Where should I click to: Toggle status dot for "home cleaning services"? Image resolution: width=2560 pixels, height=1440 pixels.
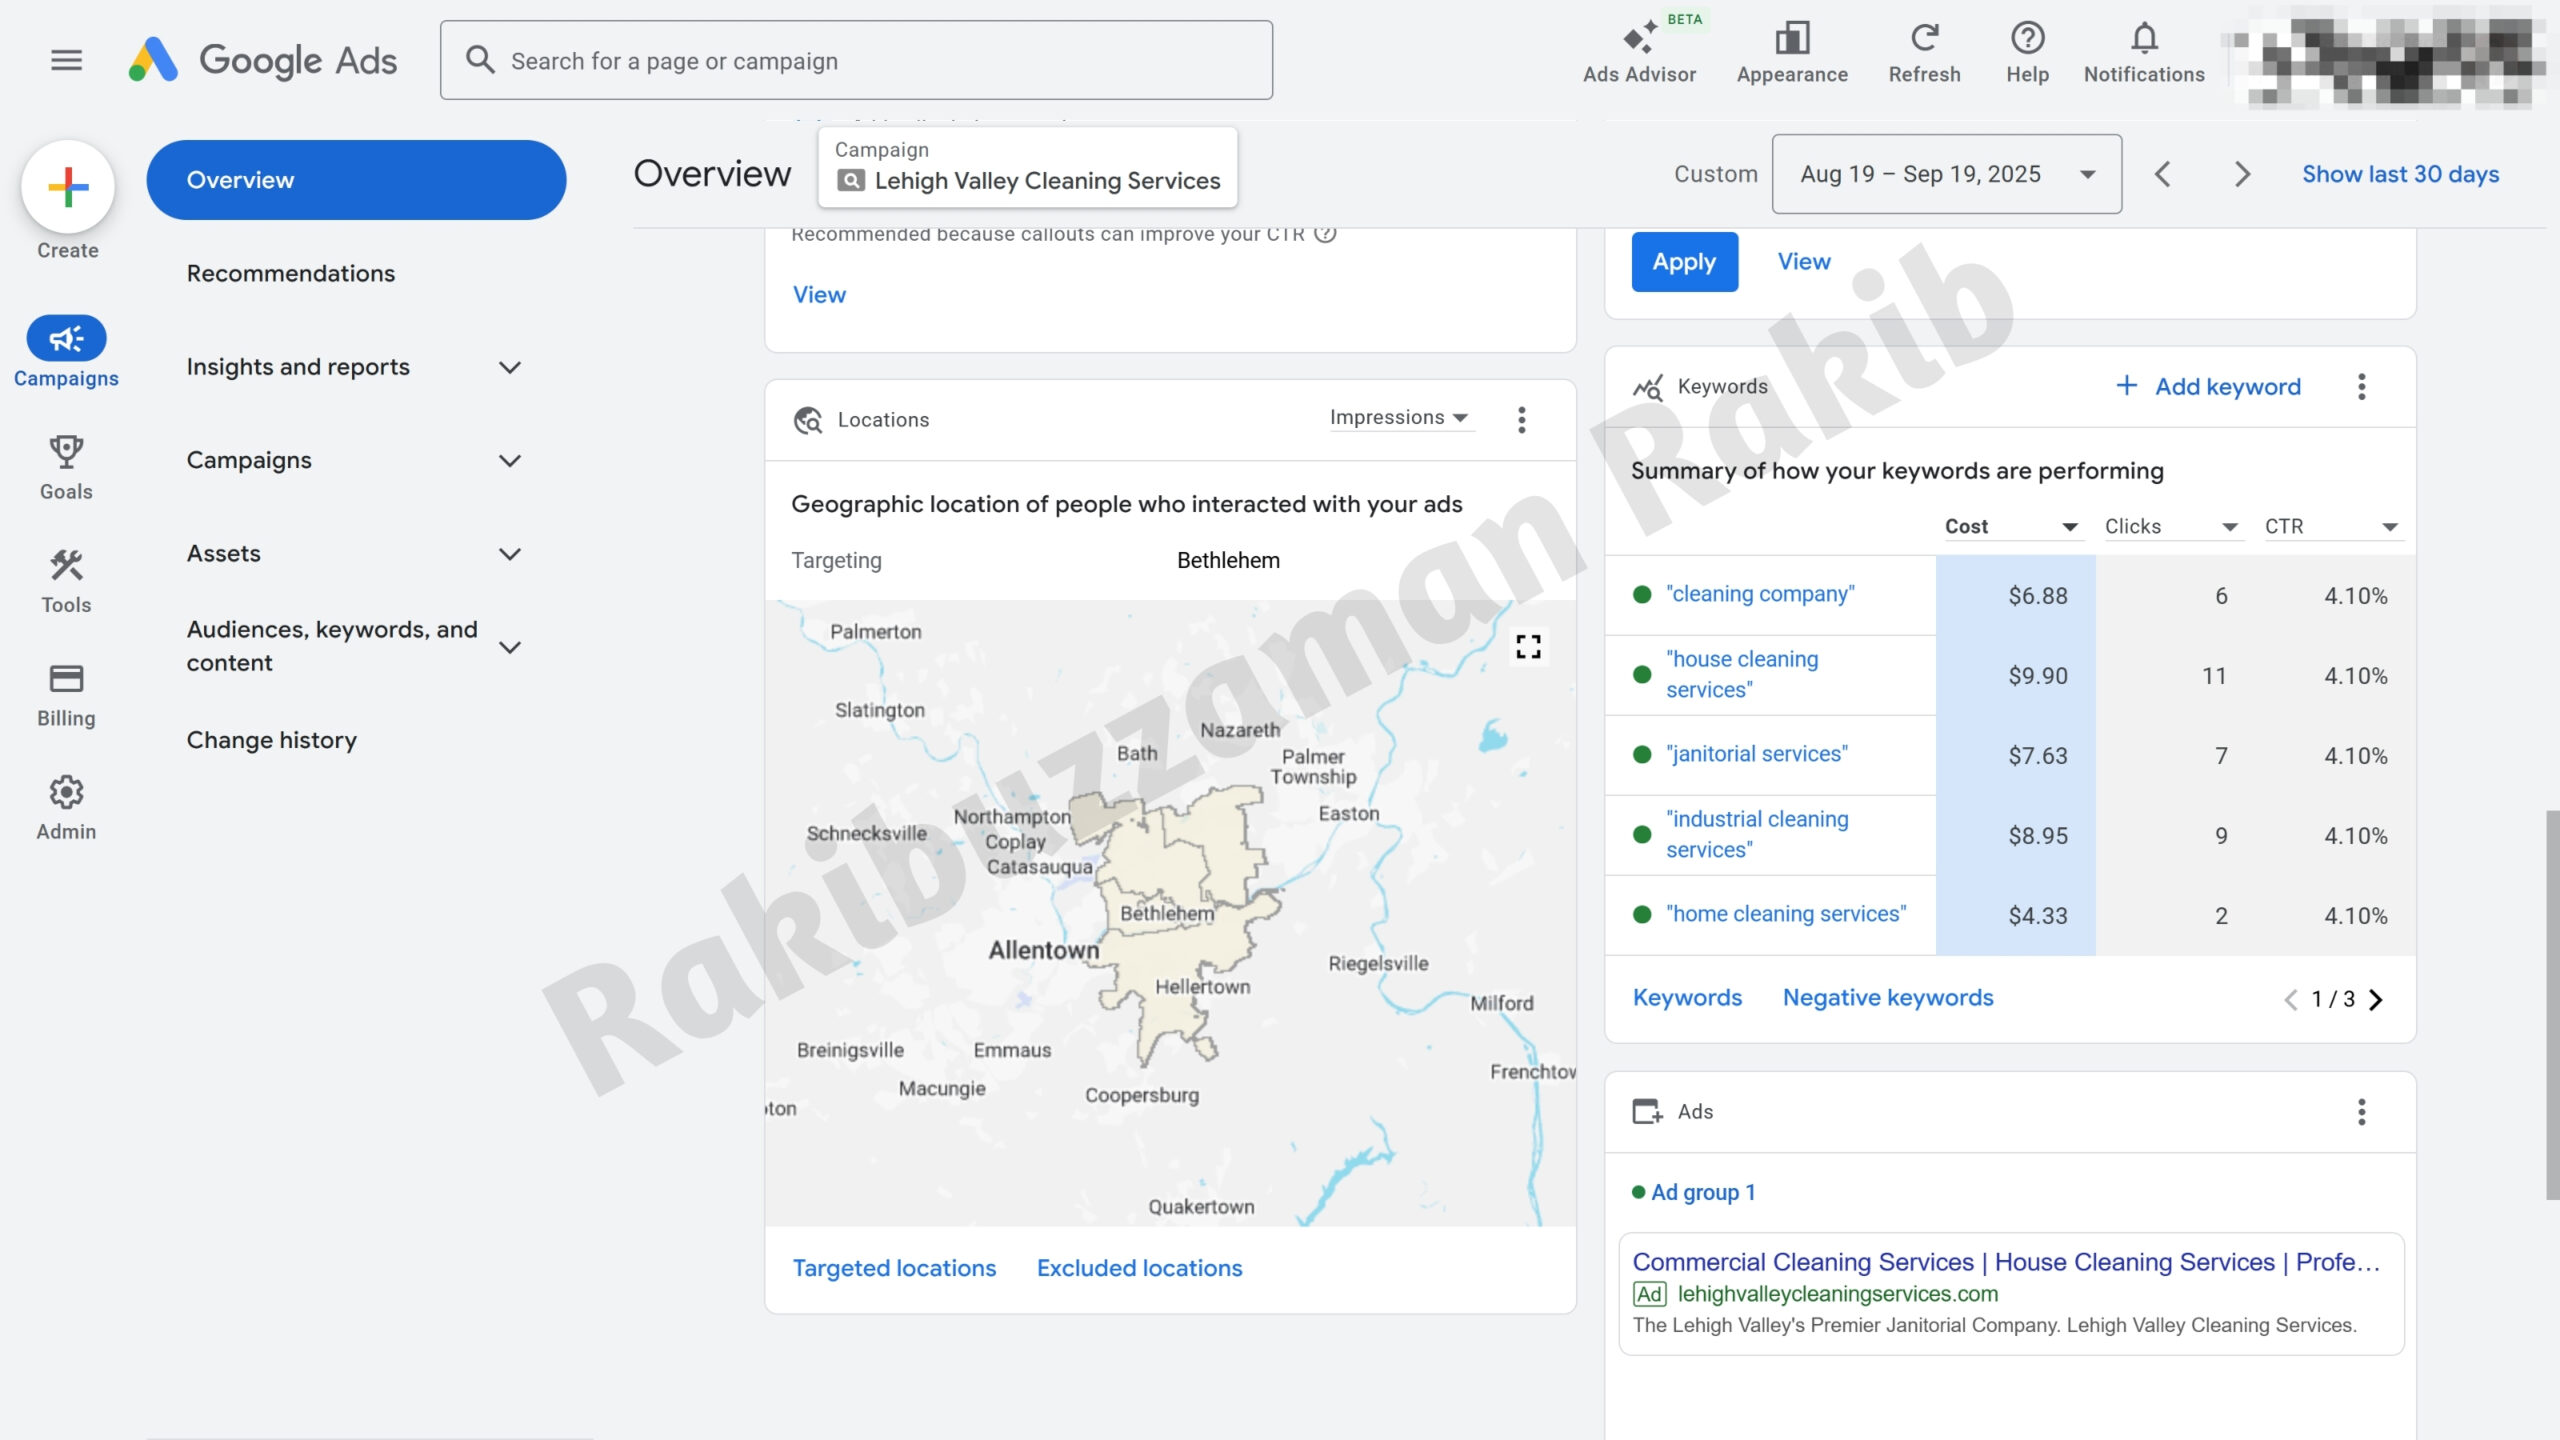[x=1641, y=915]
